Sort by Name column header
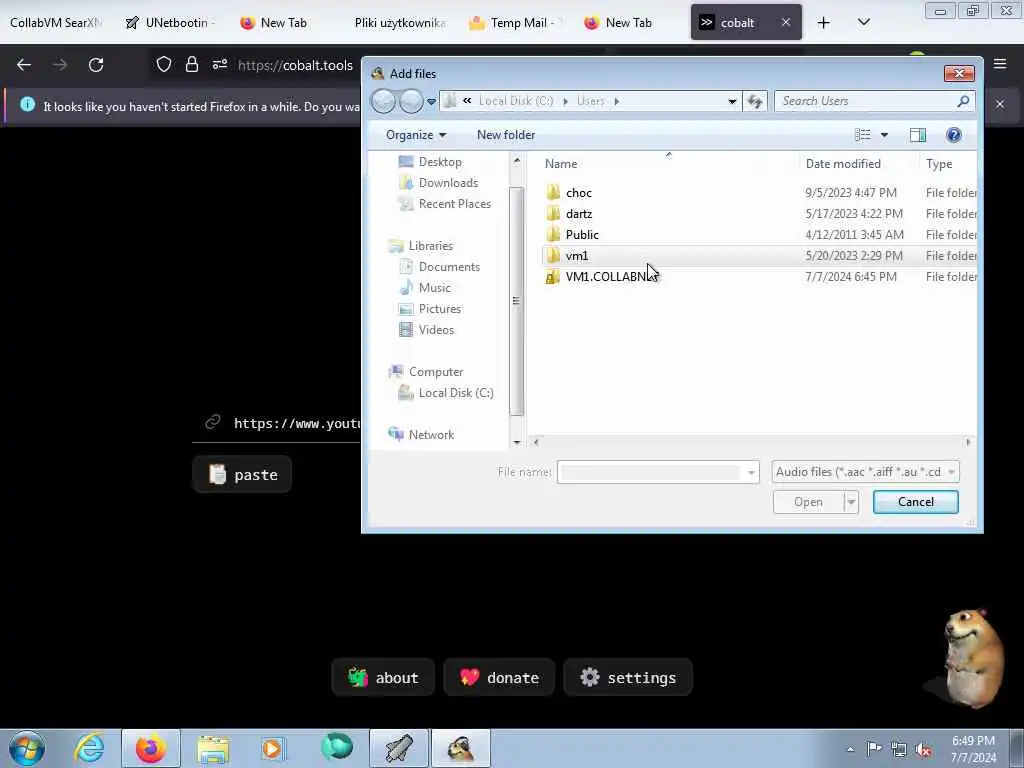This screenshot has height=768, width=1024. click(x=669, y=164)
